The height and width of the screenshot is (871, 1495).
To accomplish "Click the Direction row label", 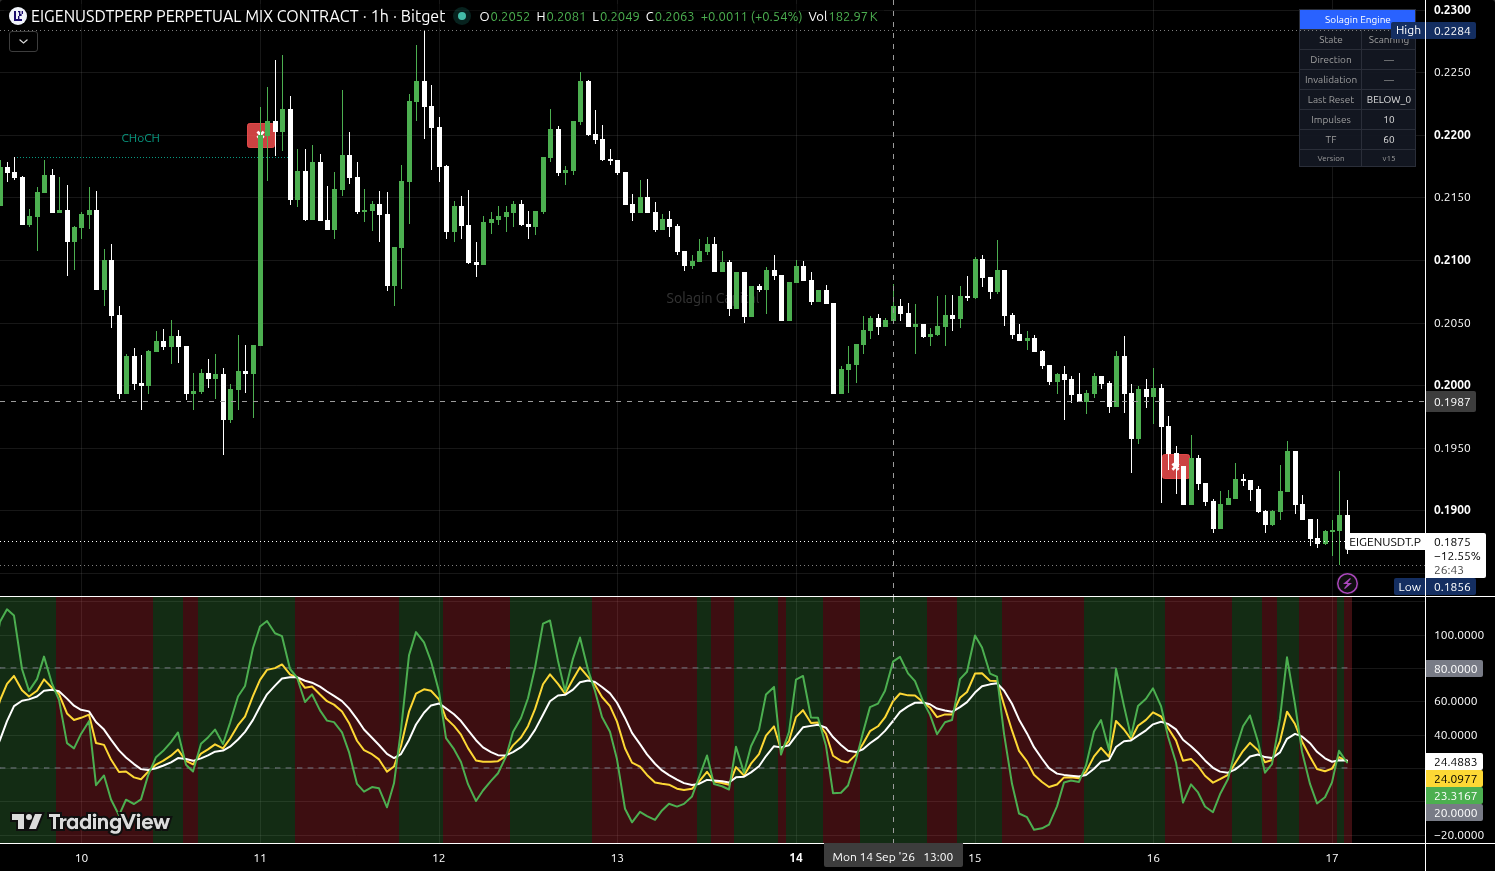I will (x=1330, y=60).
